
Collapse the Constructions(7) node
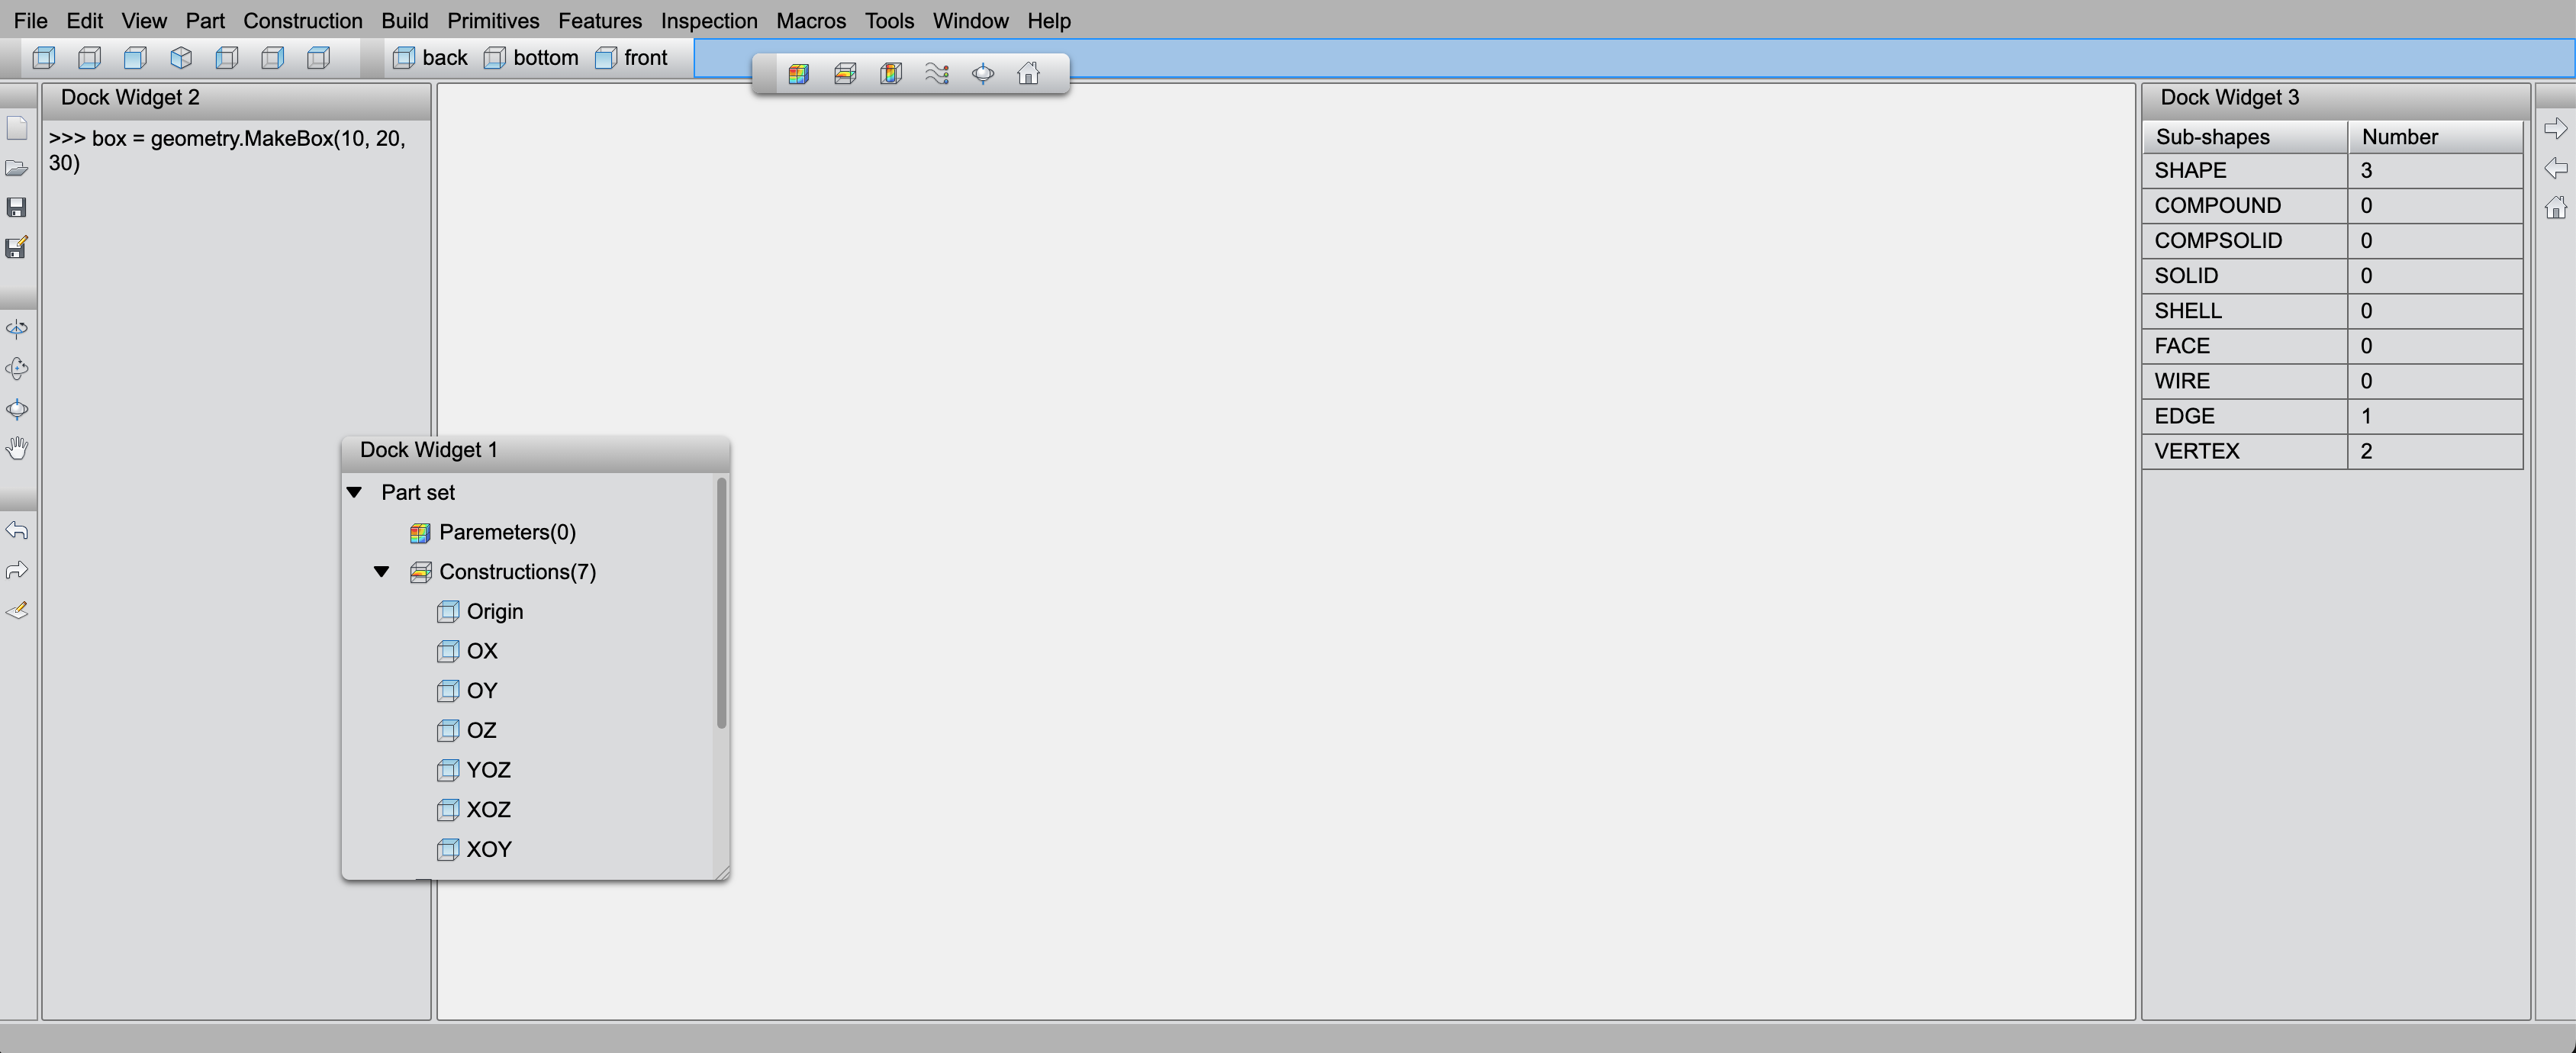(x=381, y=572)
